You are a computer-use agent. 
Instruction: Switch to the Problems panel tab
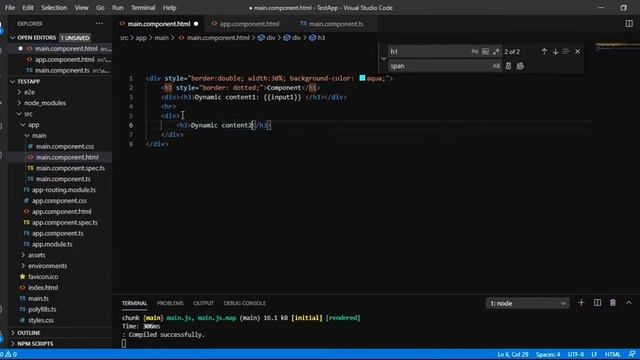170,303
